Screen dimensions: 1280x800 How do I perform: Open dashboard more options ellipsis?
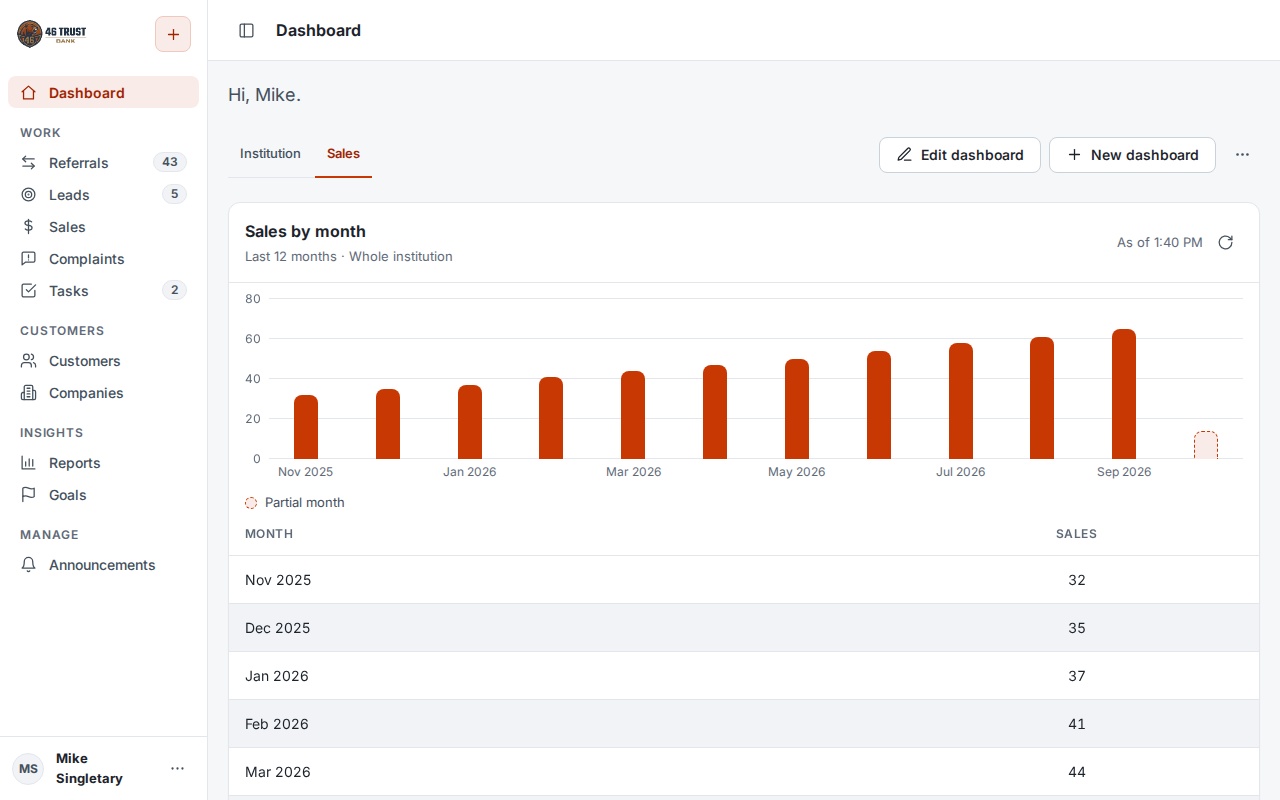pyautogui.click(x=1242, y=155)
